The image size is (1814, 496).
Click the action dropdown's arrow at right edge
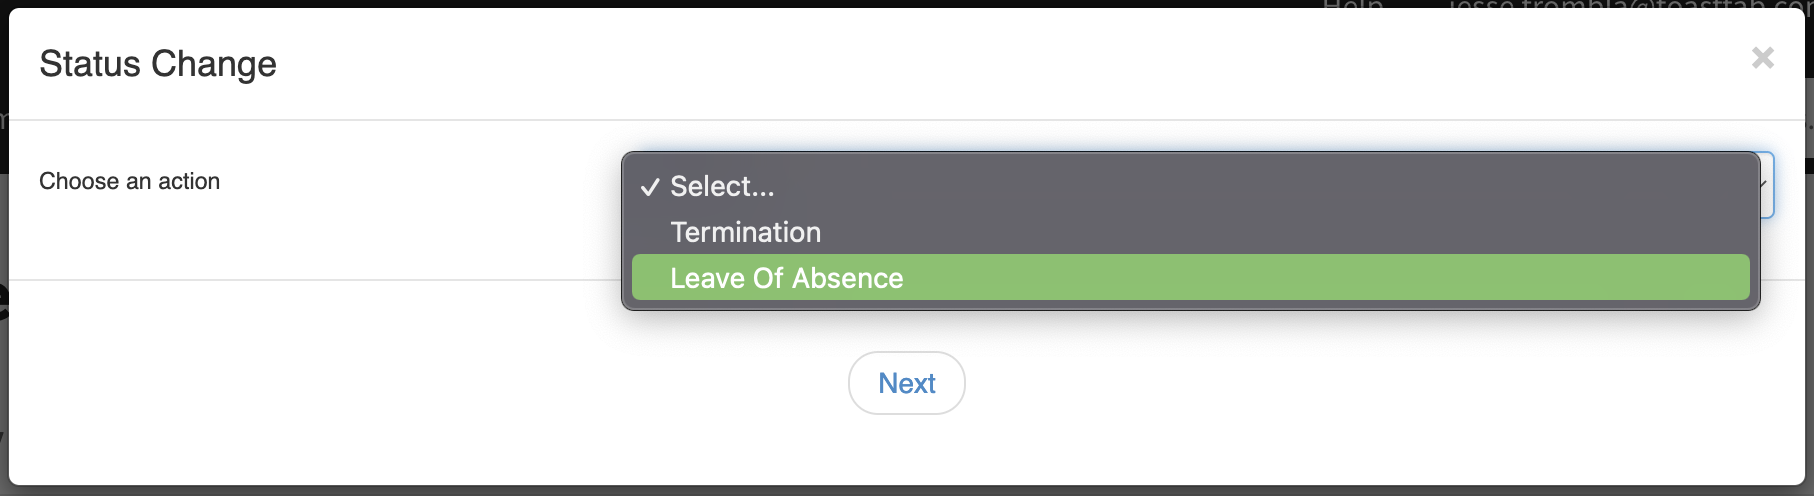pyautogui.click(x=1765, y=185)
